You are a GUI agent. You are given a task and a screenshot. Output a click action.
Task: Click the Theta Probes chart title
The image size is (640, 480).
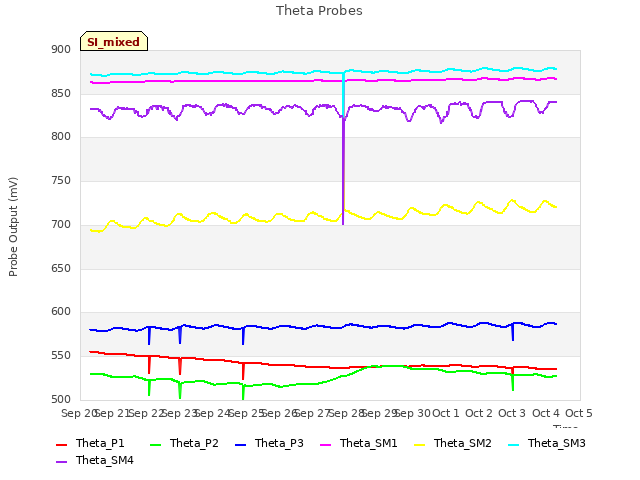point(319,11)
